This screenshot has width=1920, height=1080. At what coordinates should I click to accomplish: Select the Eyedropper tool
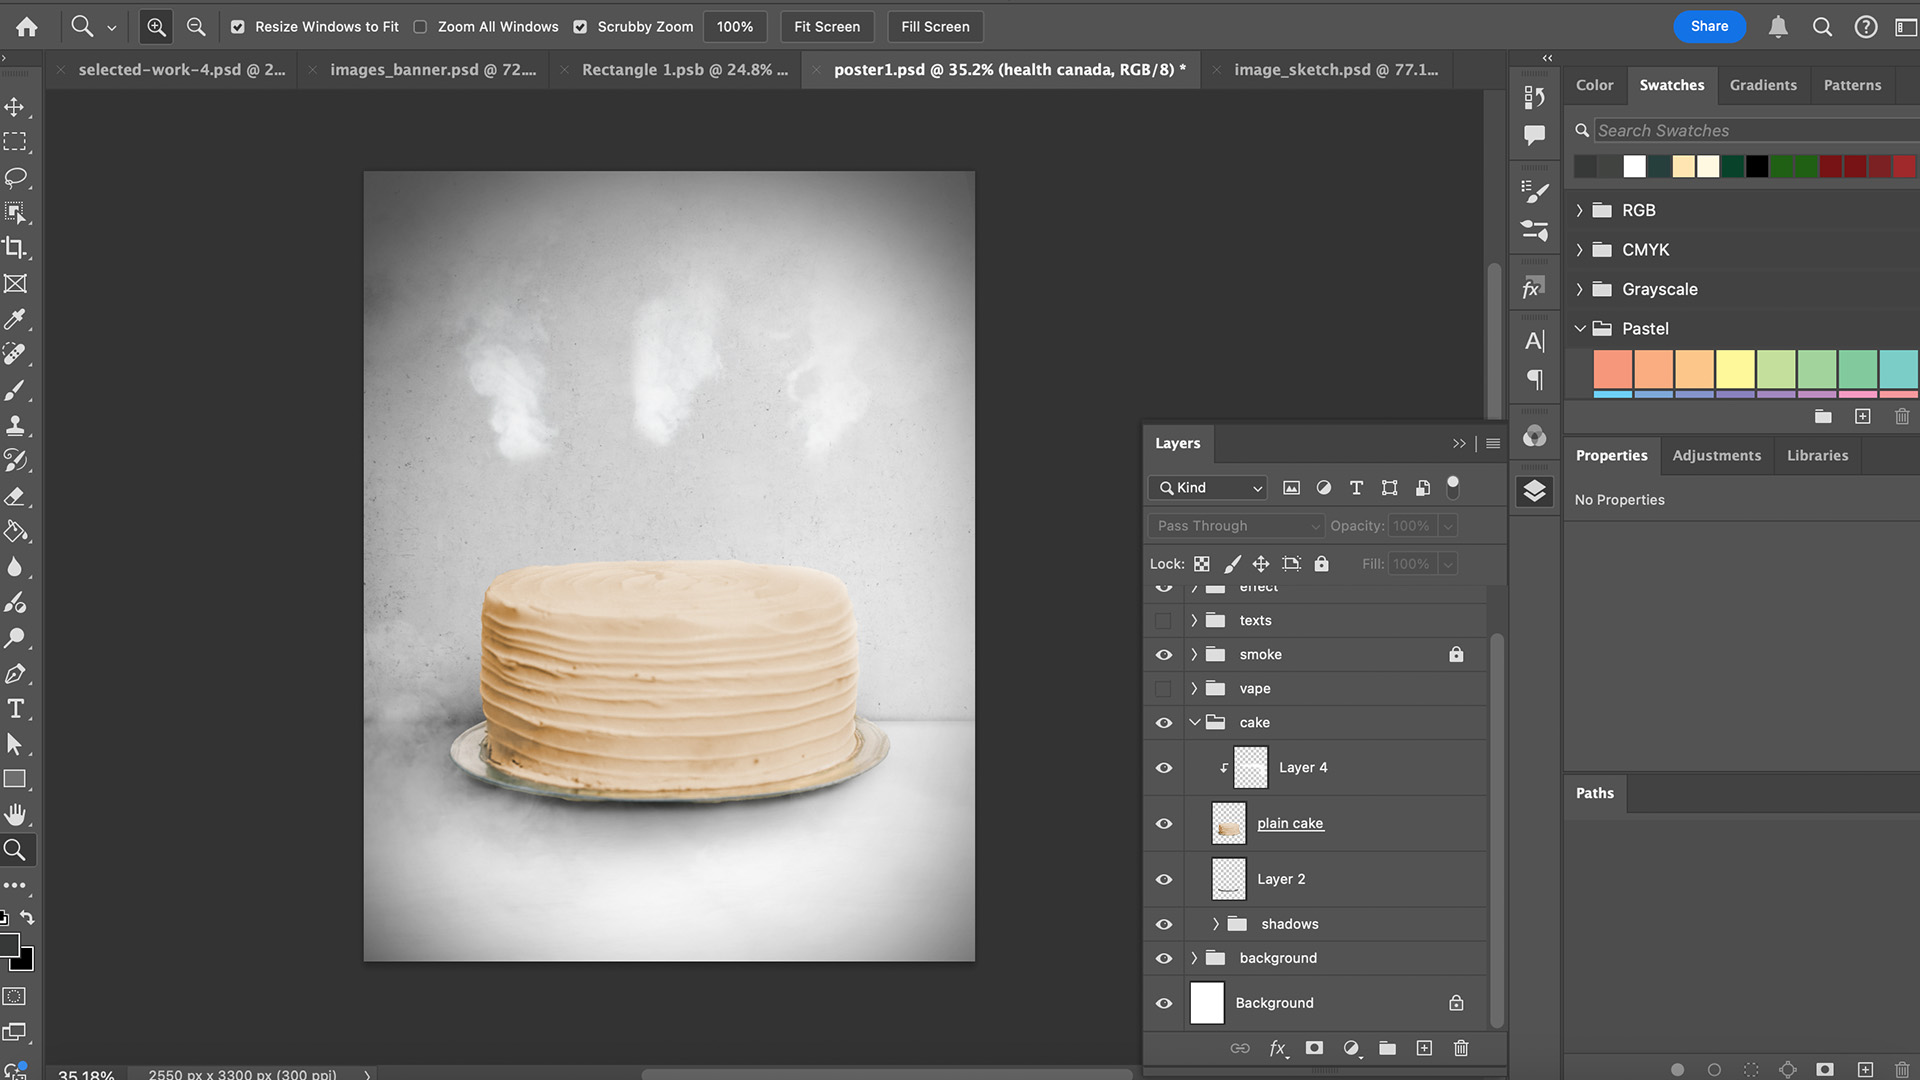[15, 319]
